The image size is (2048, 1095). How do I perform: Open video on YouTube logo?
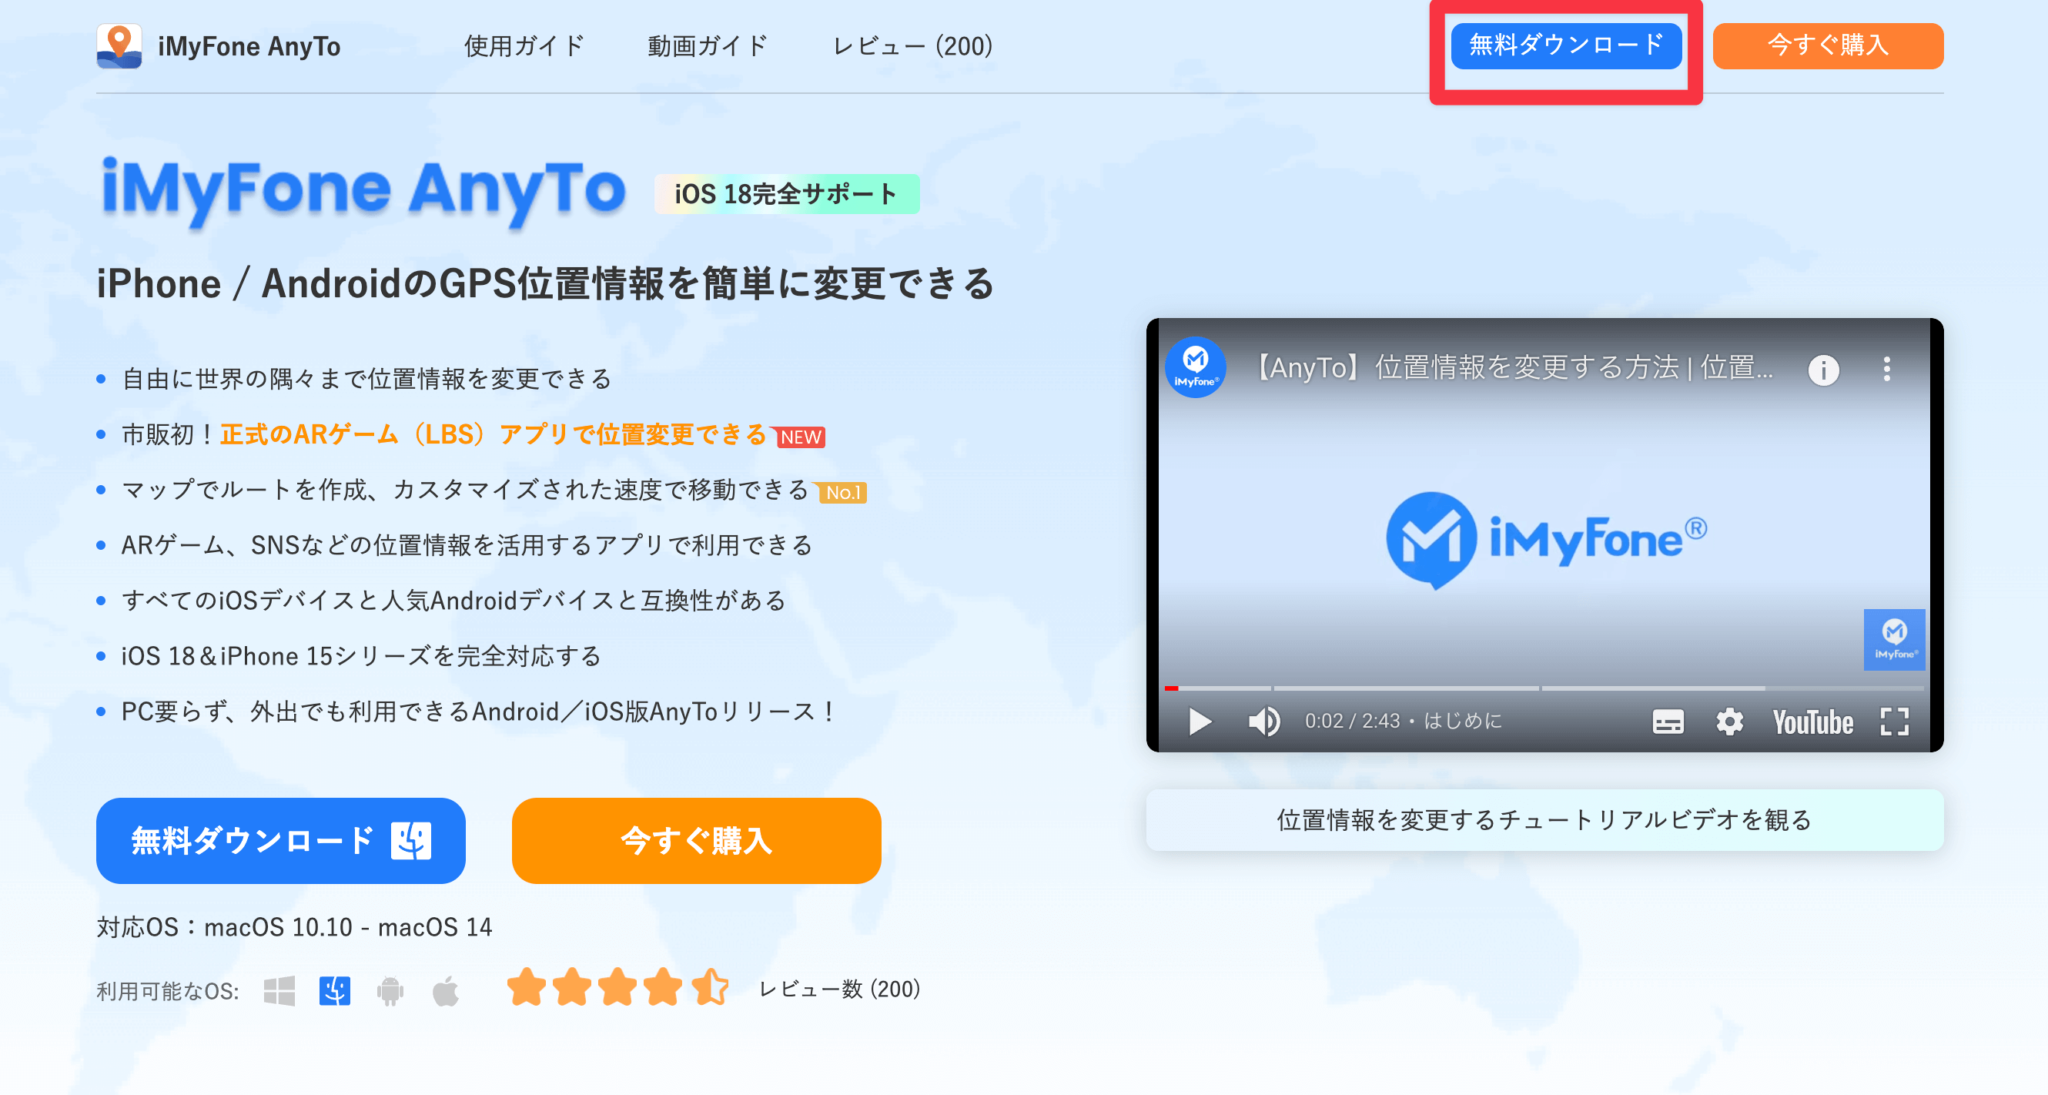[1813, 721]
